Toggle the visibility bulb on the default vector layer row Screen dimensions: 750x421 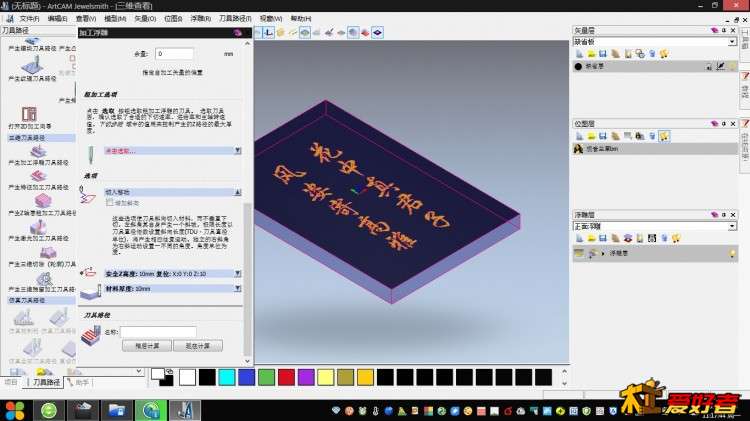[732, 66]
